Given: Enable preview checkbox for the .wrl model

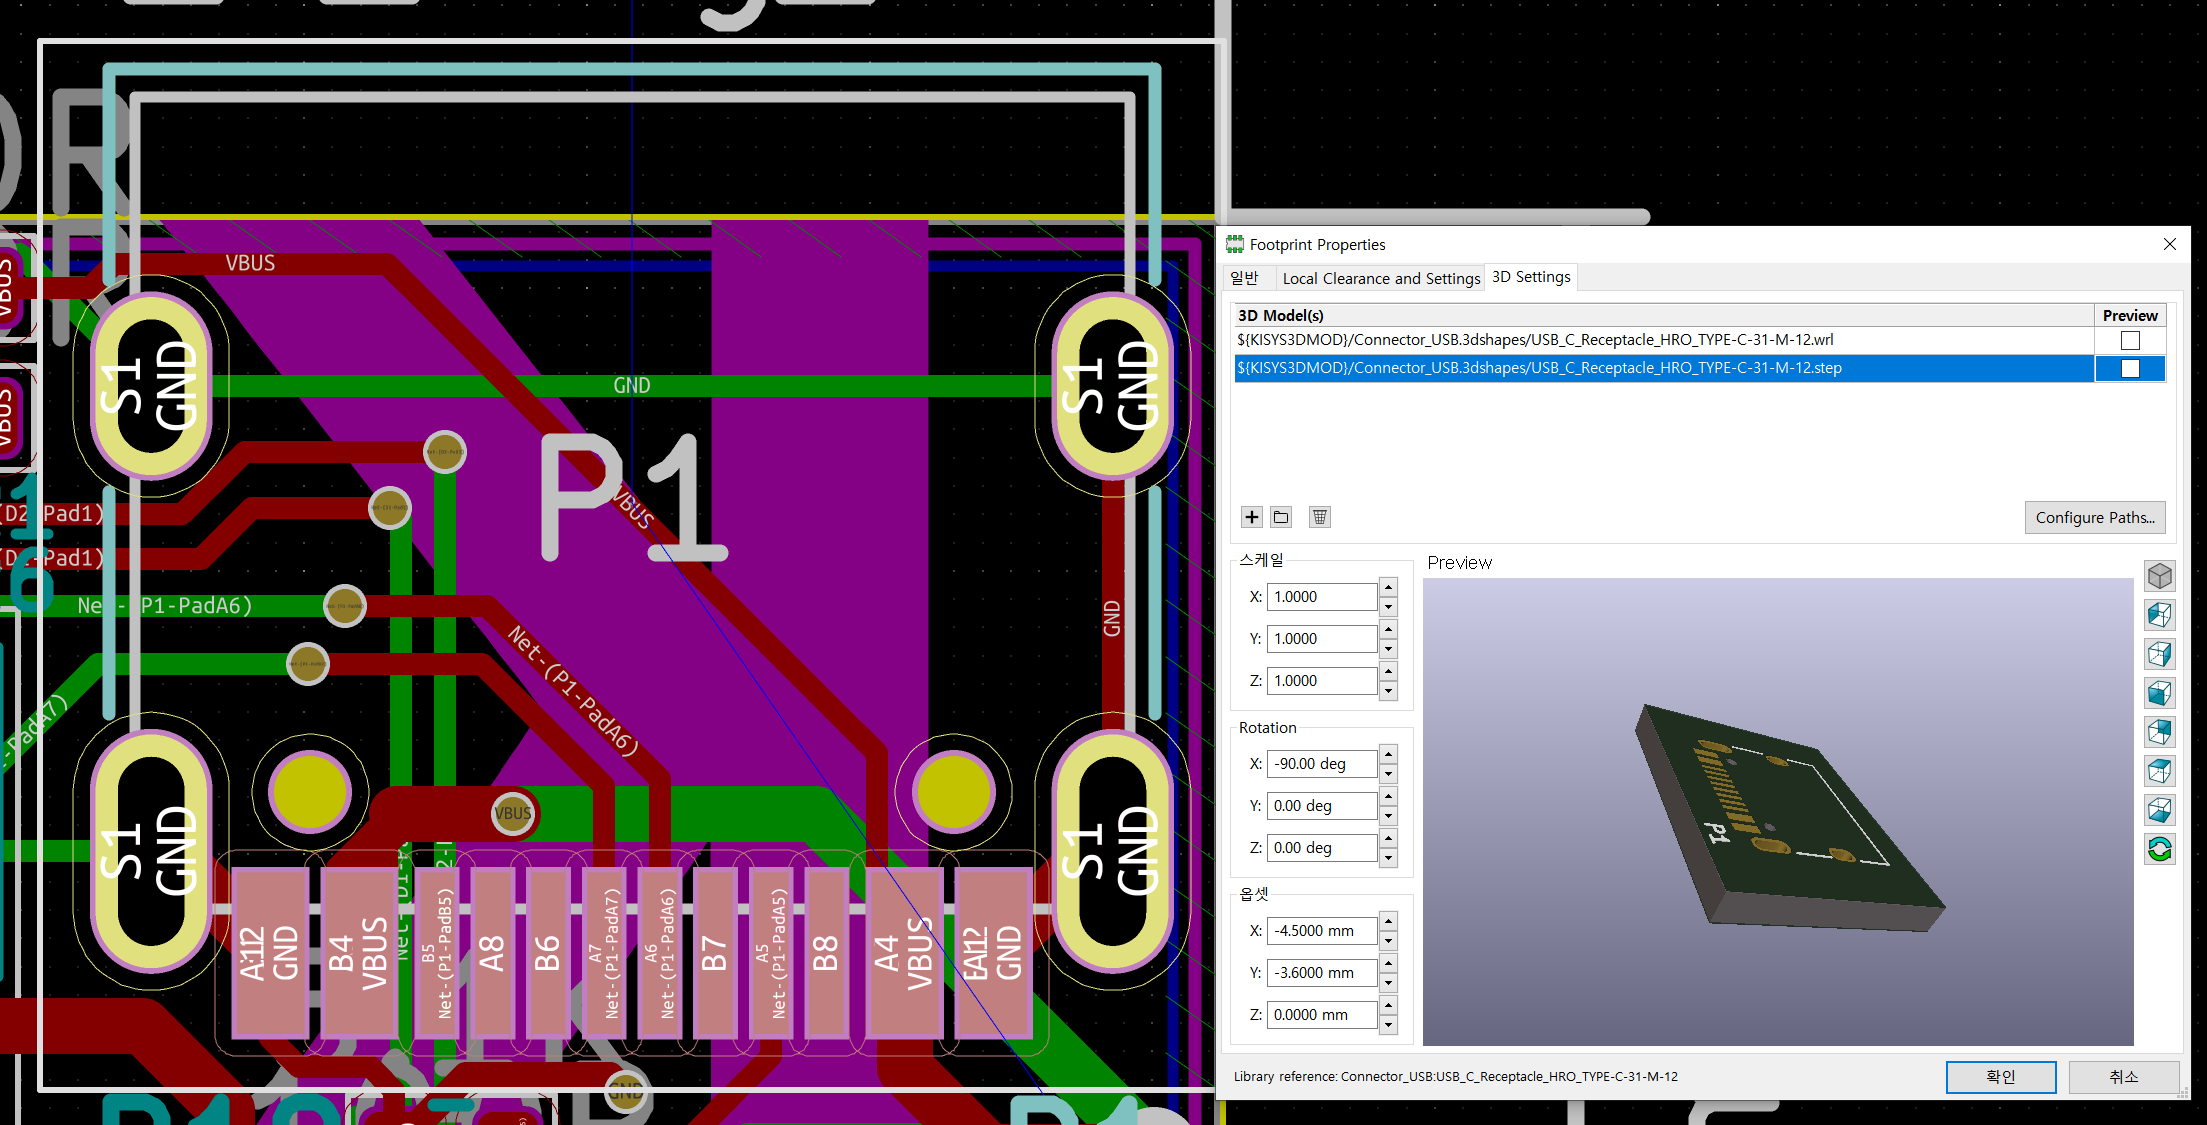Looking at the screenshot, I should (2130, 340).
